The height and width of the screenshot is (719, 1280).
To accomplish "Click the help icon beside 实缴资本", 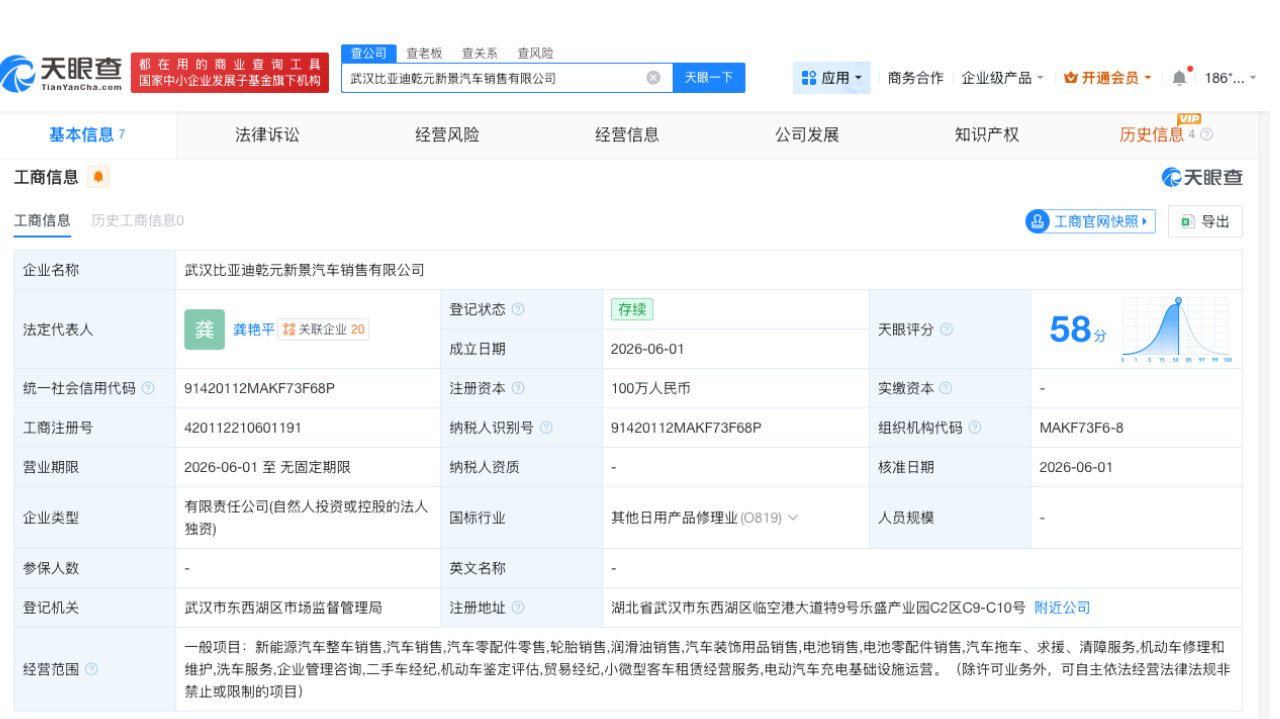I will pyautogui.click(x=946, y=388).
